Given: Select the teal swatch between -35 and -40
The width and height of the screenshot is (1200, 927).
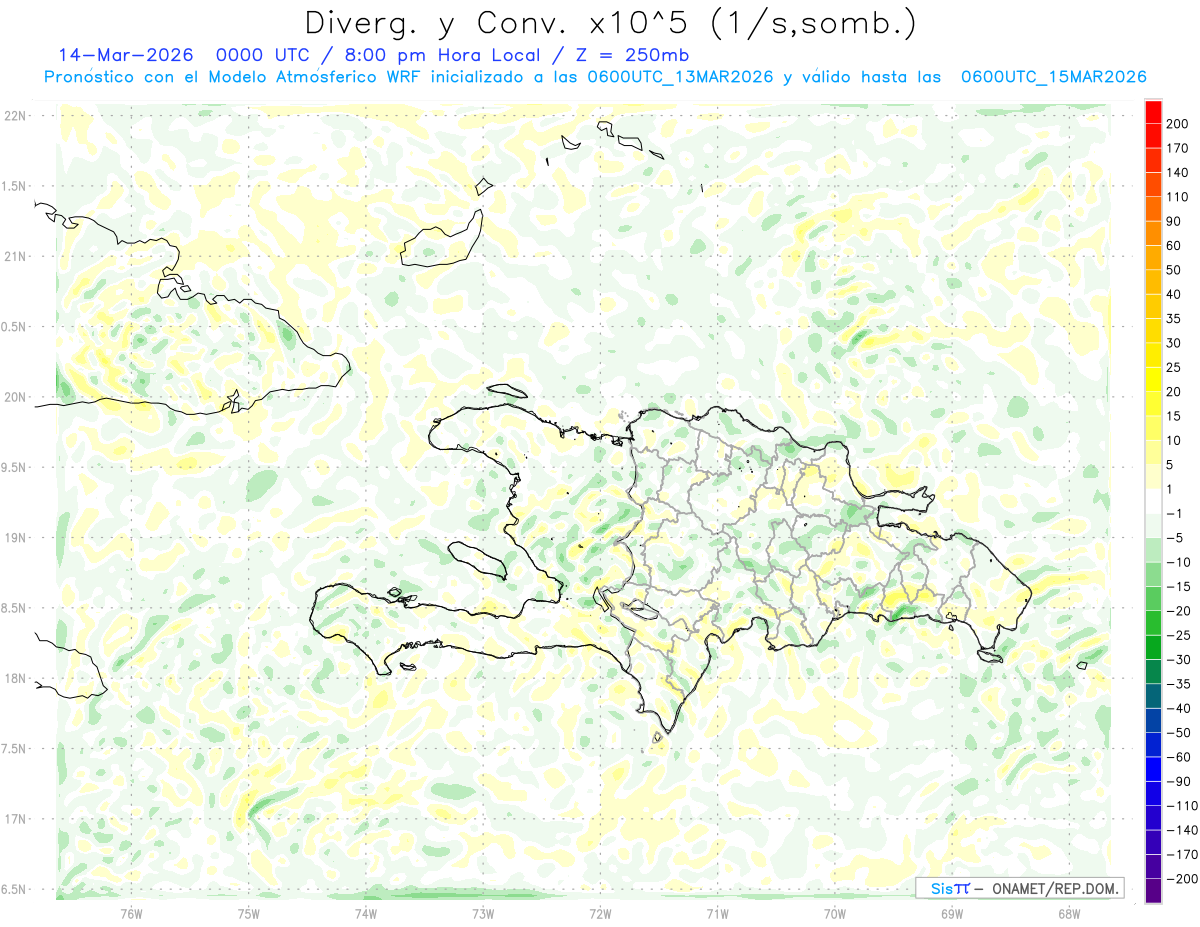Looking at the screenshot, I should [x=1153, y=696].
